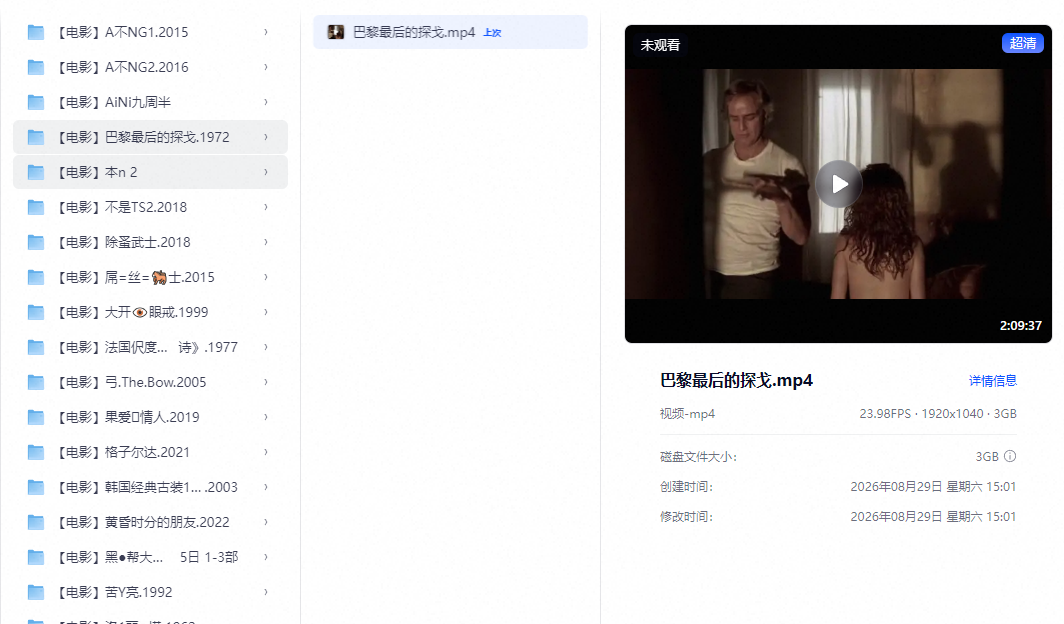Click folder icon of 除圣武士.2018
The image size is (1064, 624).
(35, 242)
